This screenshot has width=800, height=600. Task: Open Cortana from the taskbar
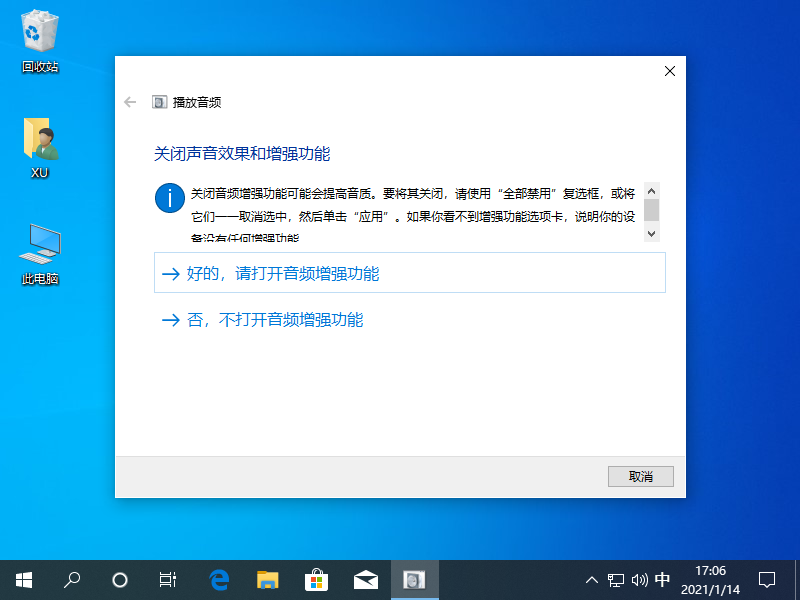[119, 580]
